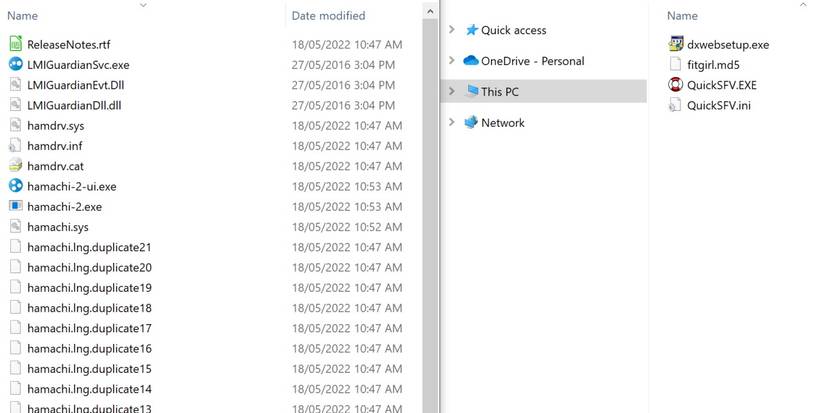Click the hamdrv.cat certificate icon
Screen dimensions: 825x413
(15, 166)
